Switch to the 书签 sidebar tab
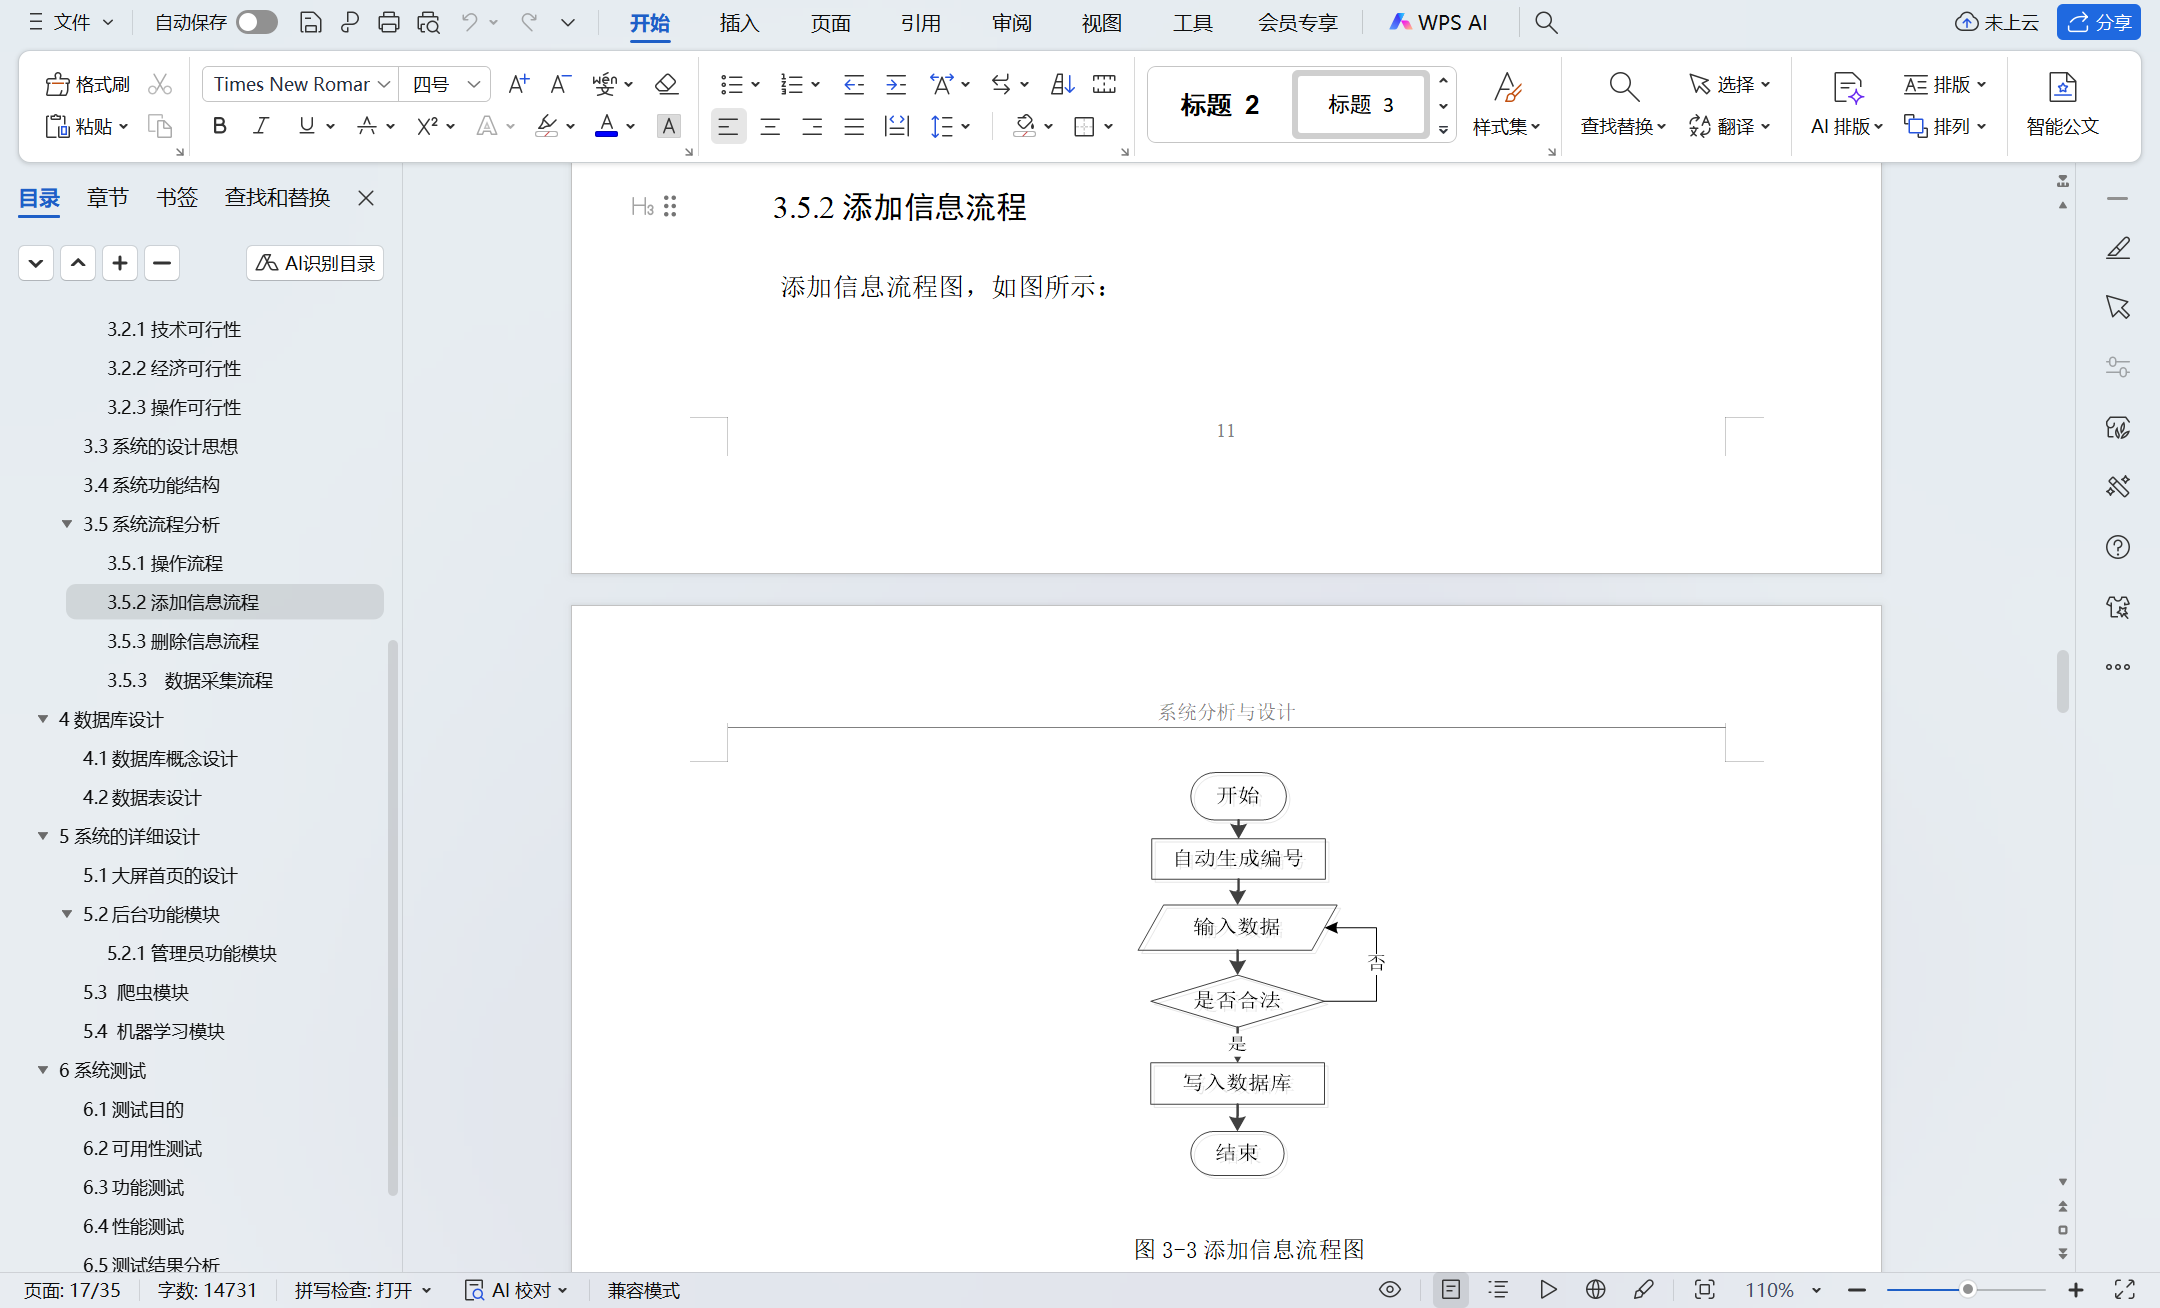2160x1308 pixels. 177,198
